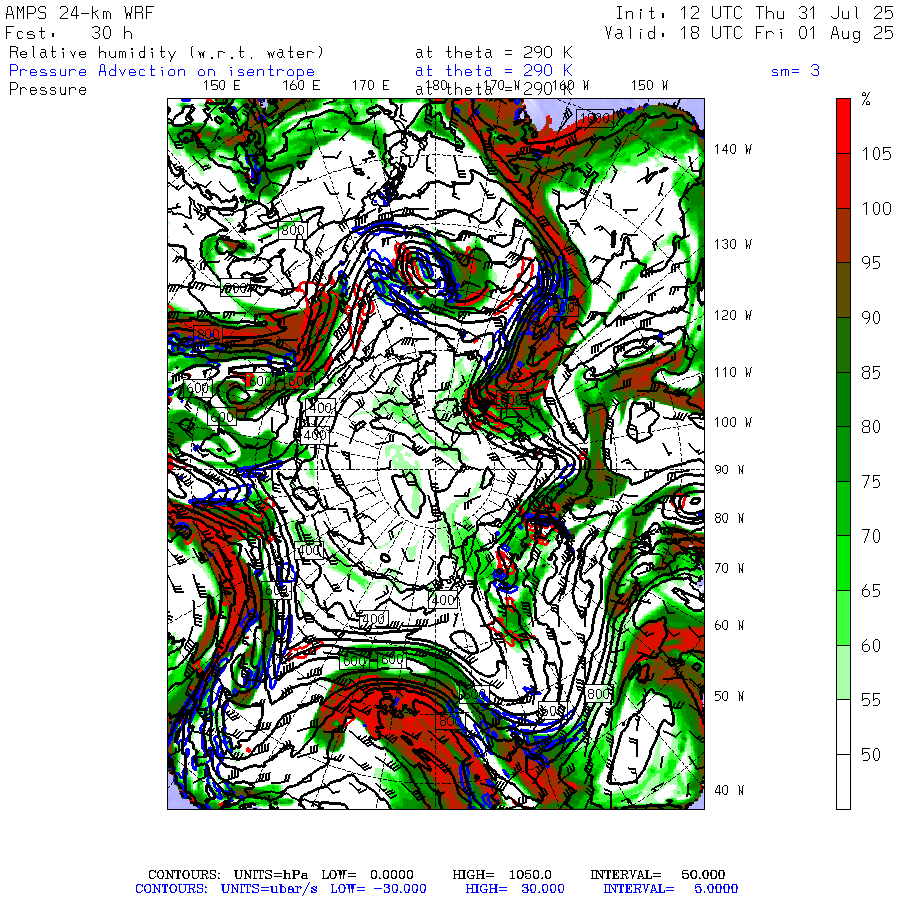Click the '55' color bar value
Image resolution: width=900 pixels, height=900 pixels.
[x=871, y=700]
